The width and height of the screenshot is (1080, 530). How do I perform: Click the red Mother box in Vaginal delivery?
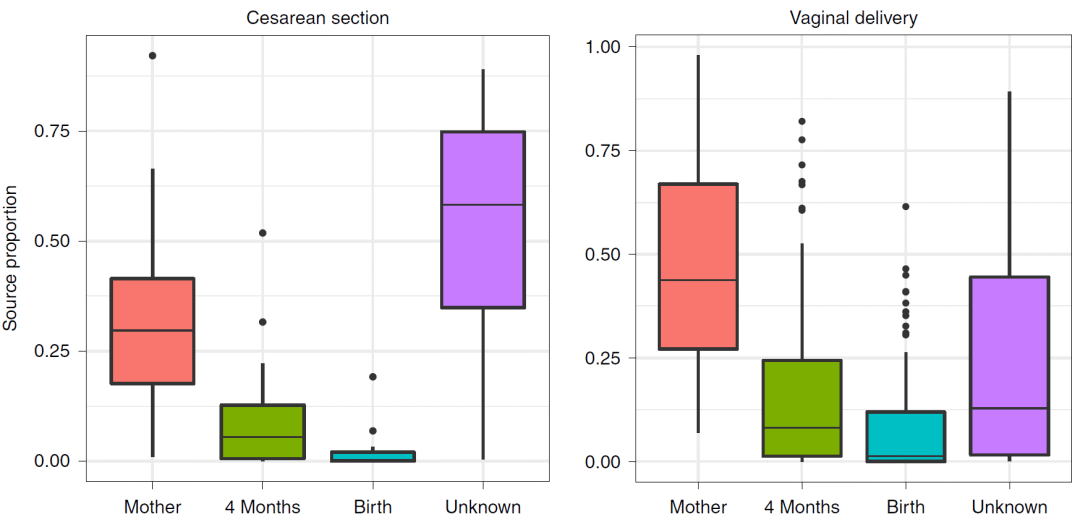point(698,266)
